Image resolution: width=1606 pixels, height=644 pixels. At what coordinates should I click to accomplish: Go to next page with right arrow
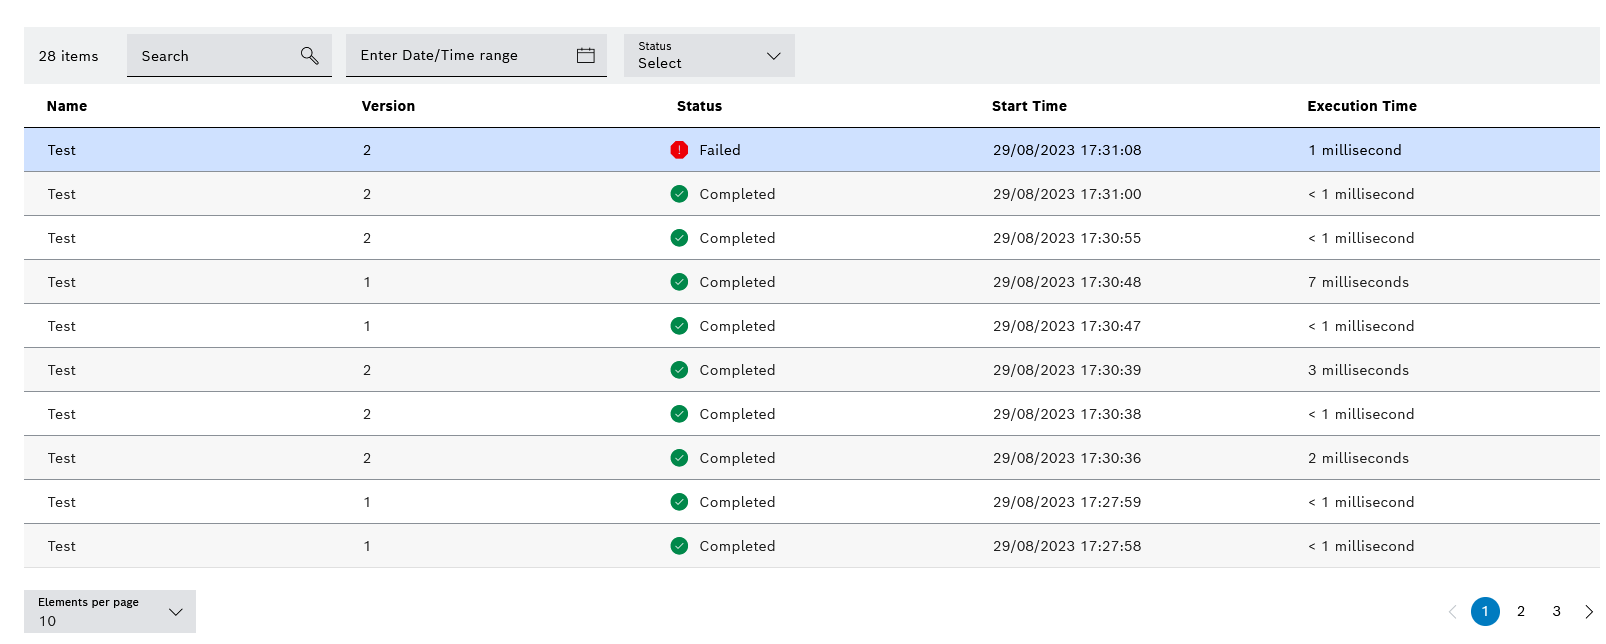1589,612
